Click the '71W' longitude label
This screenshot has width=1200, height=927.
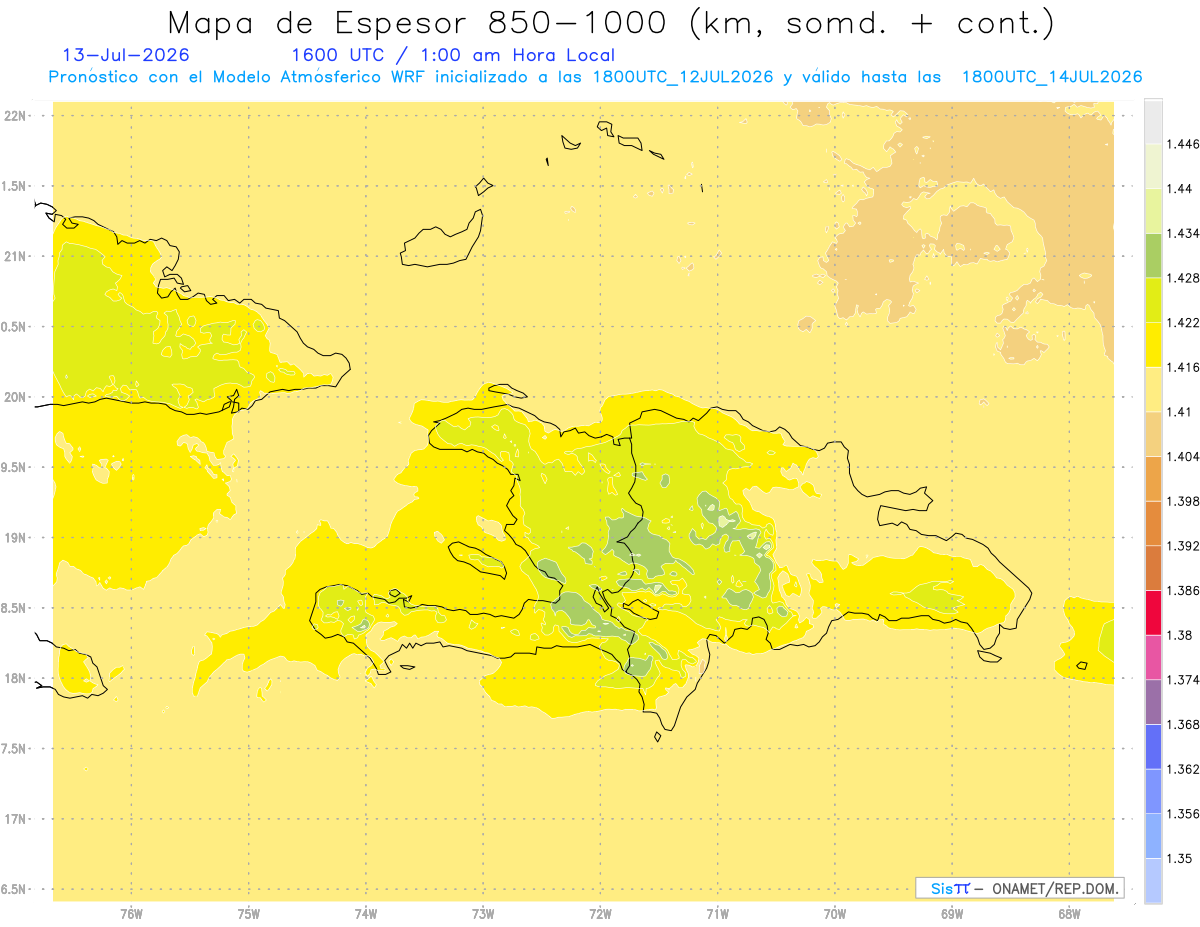717,914
